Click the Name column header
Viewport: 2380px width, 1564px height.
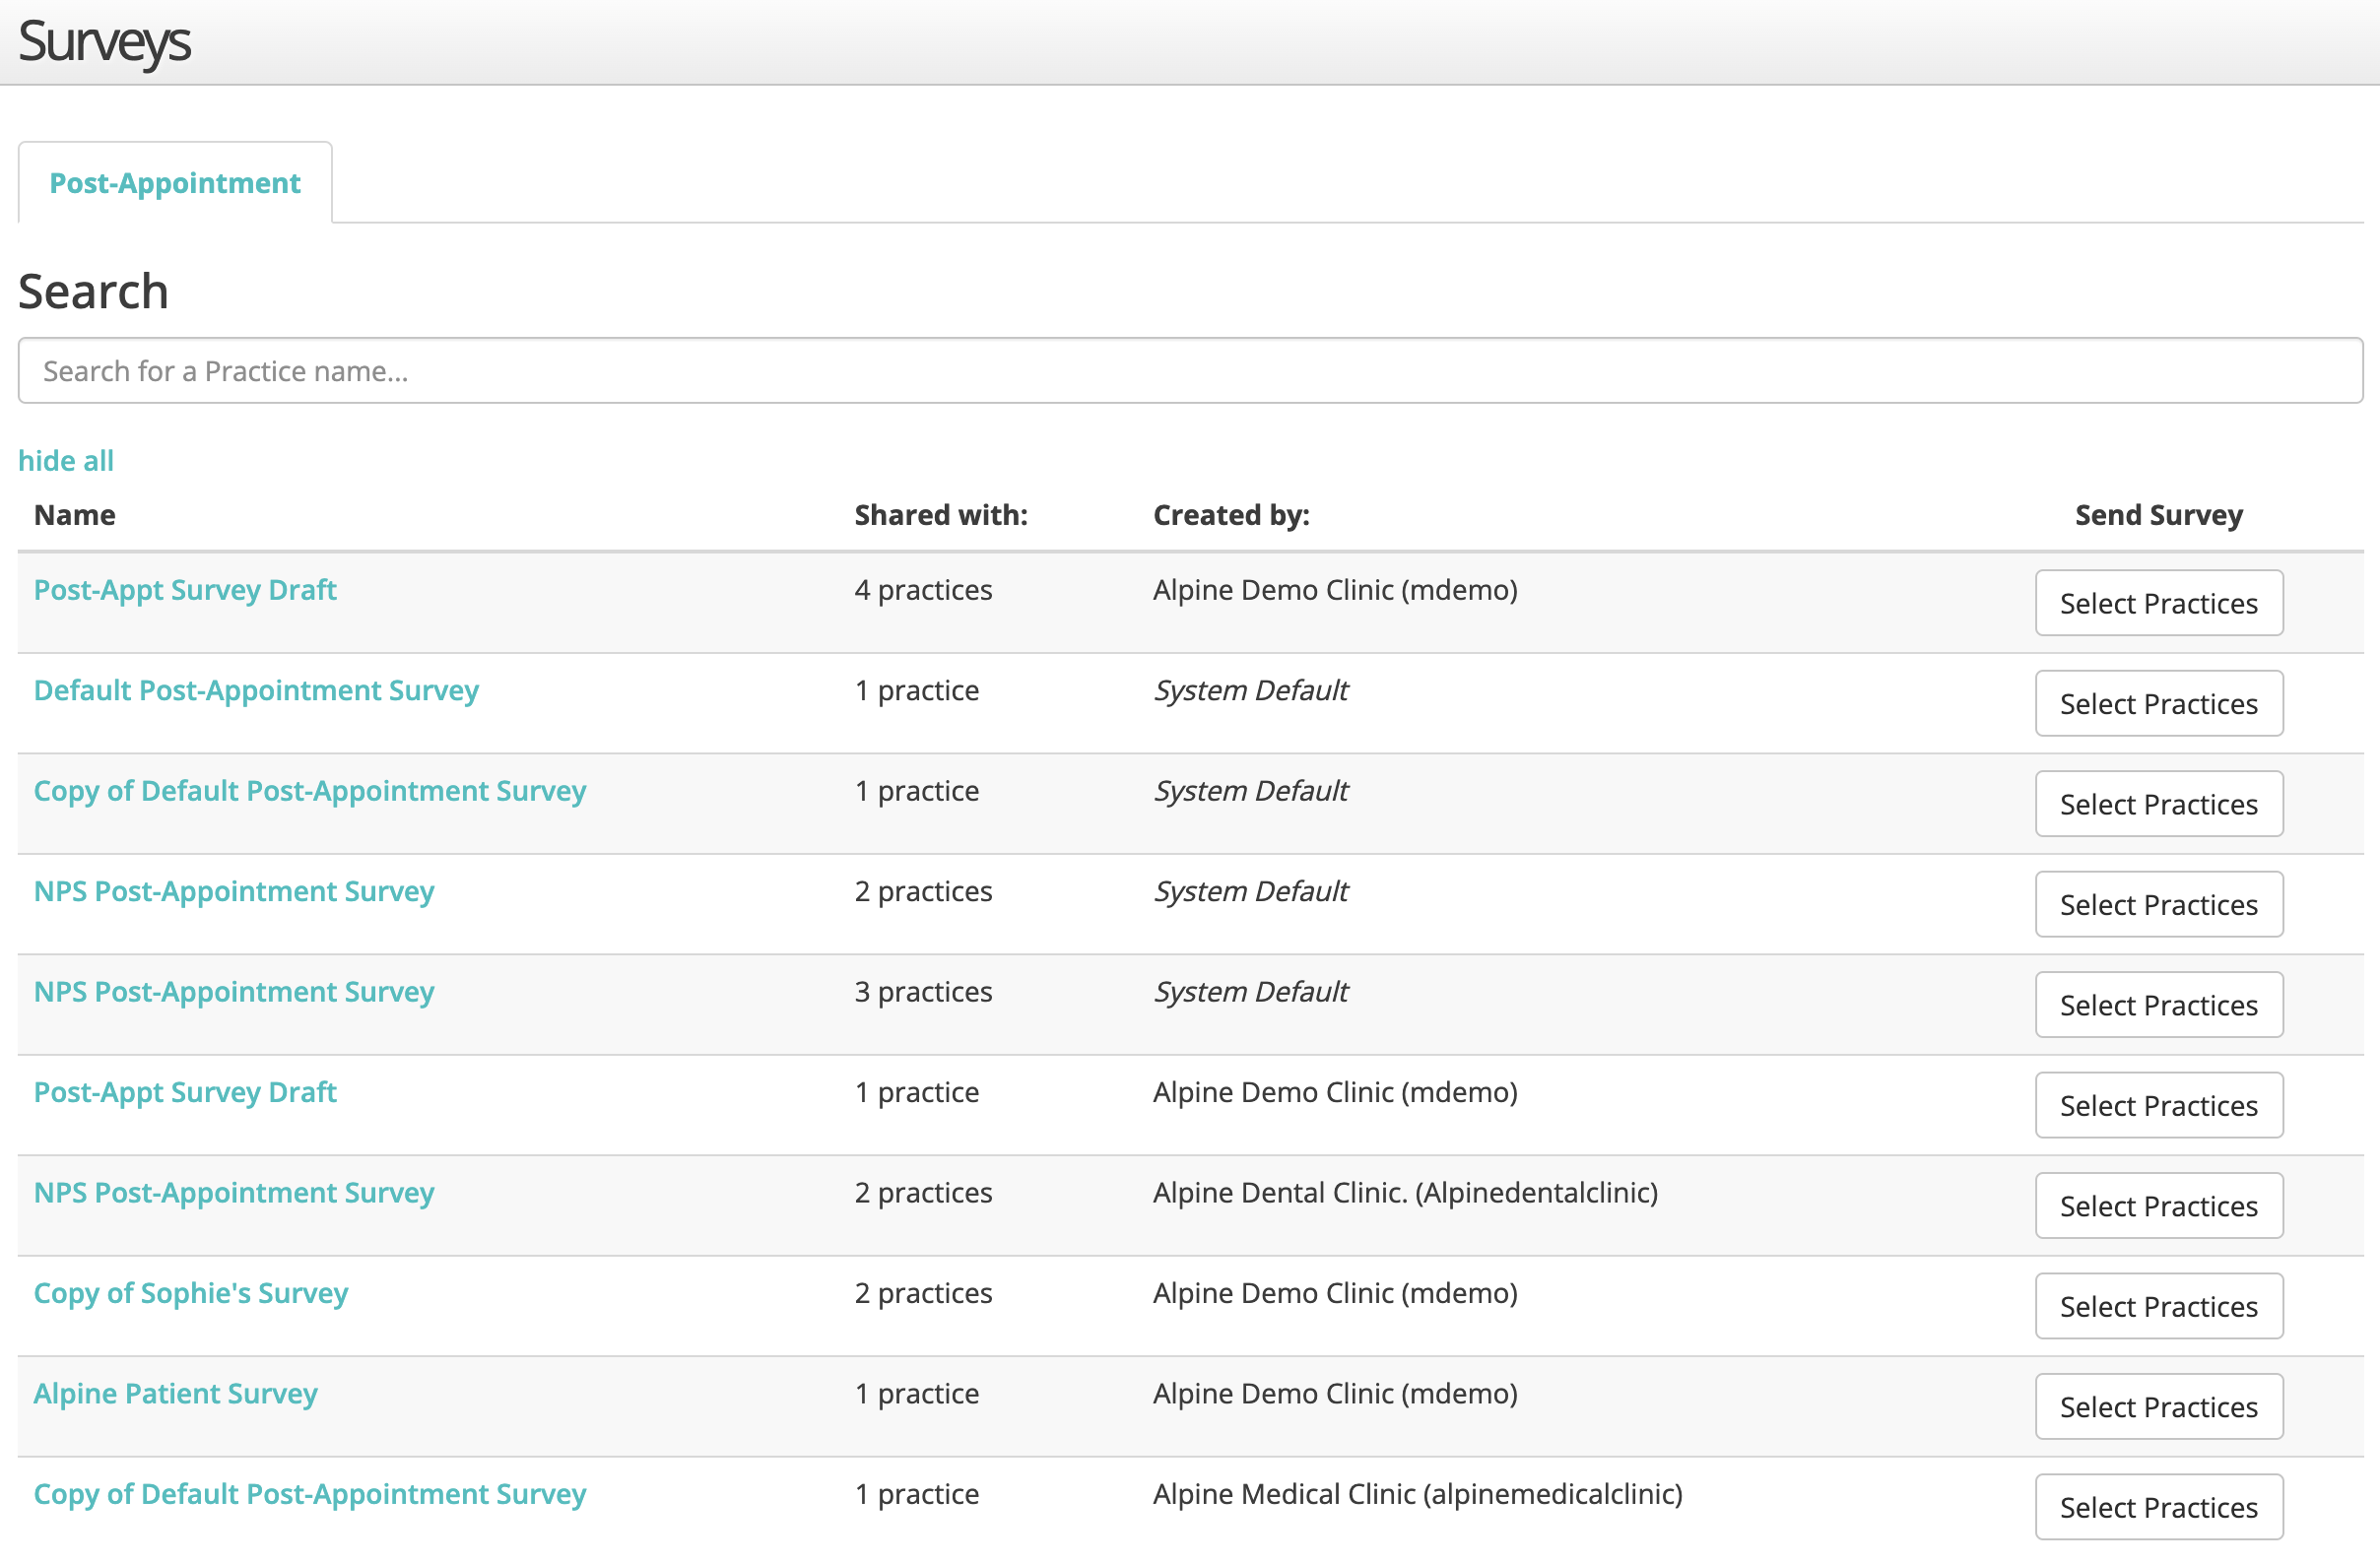click(73, 514)
